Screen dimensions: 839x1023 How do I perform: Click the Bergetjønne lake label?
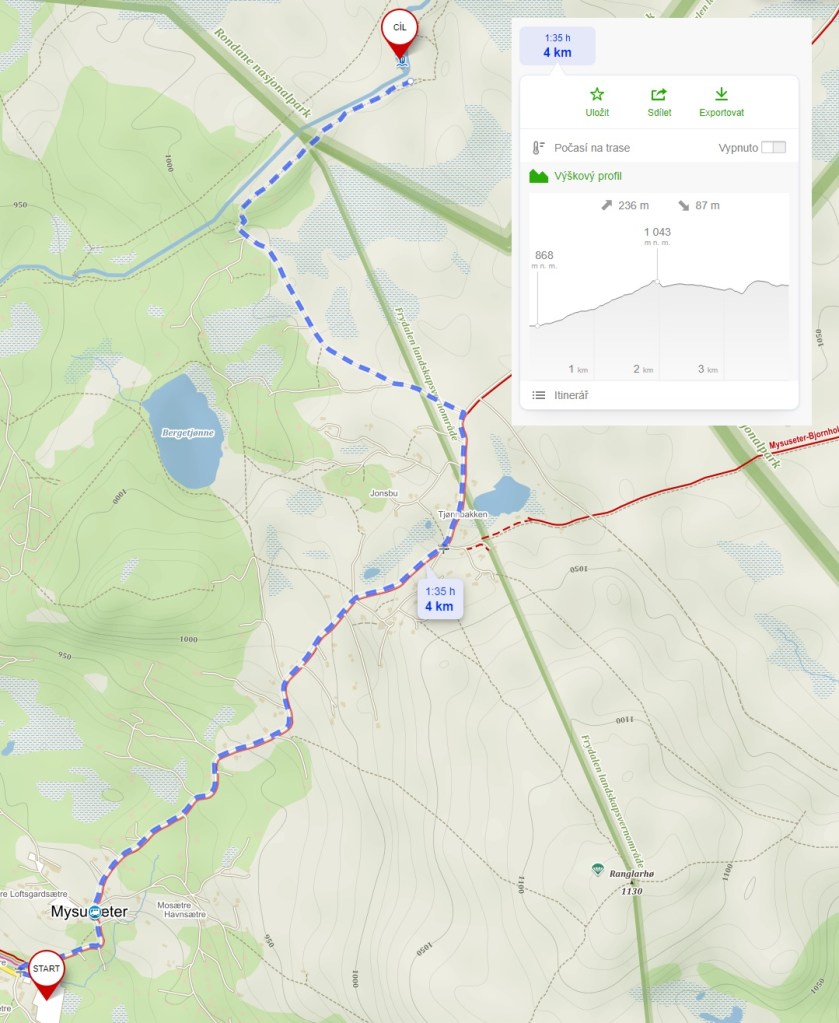point(187,433)
